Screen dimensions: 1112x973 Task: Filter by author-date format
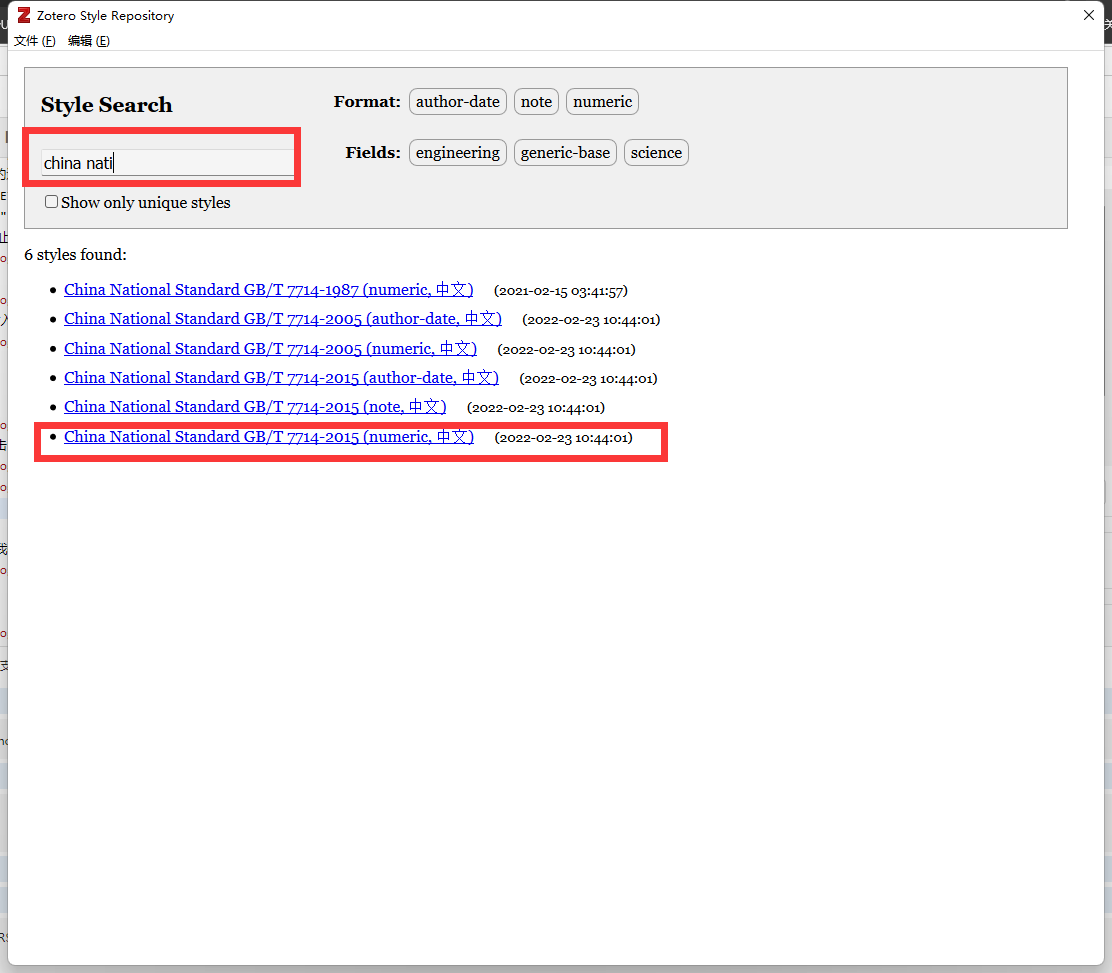click(457, 102)
